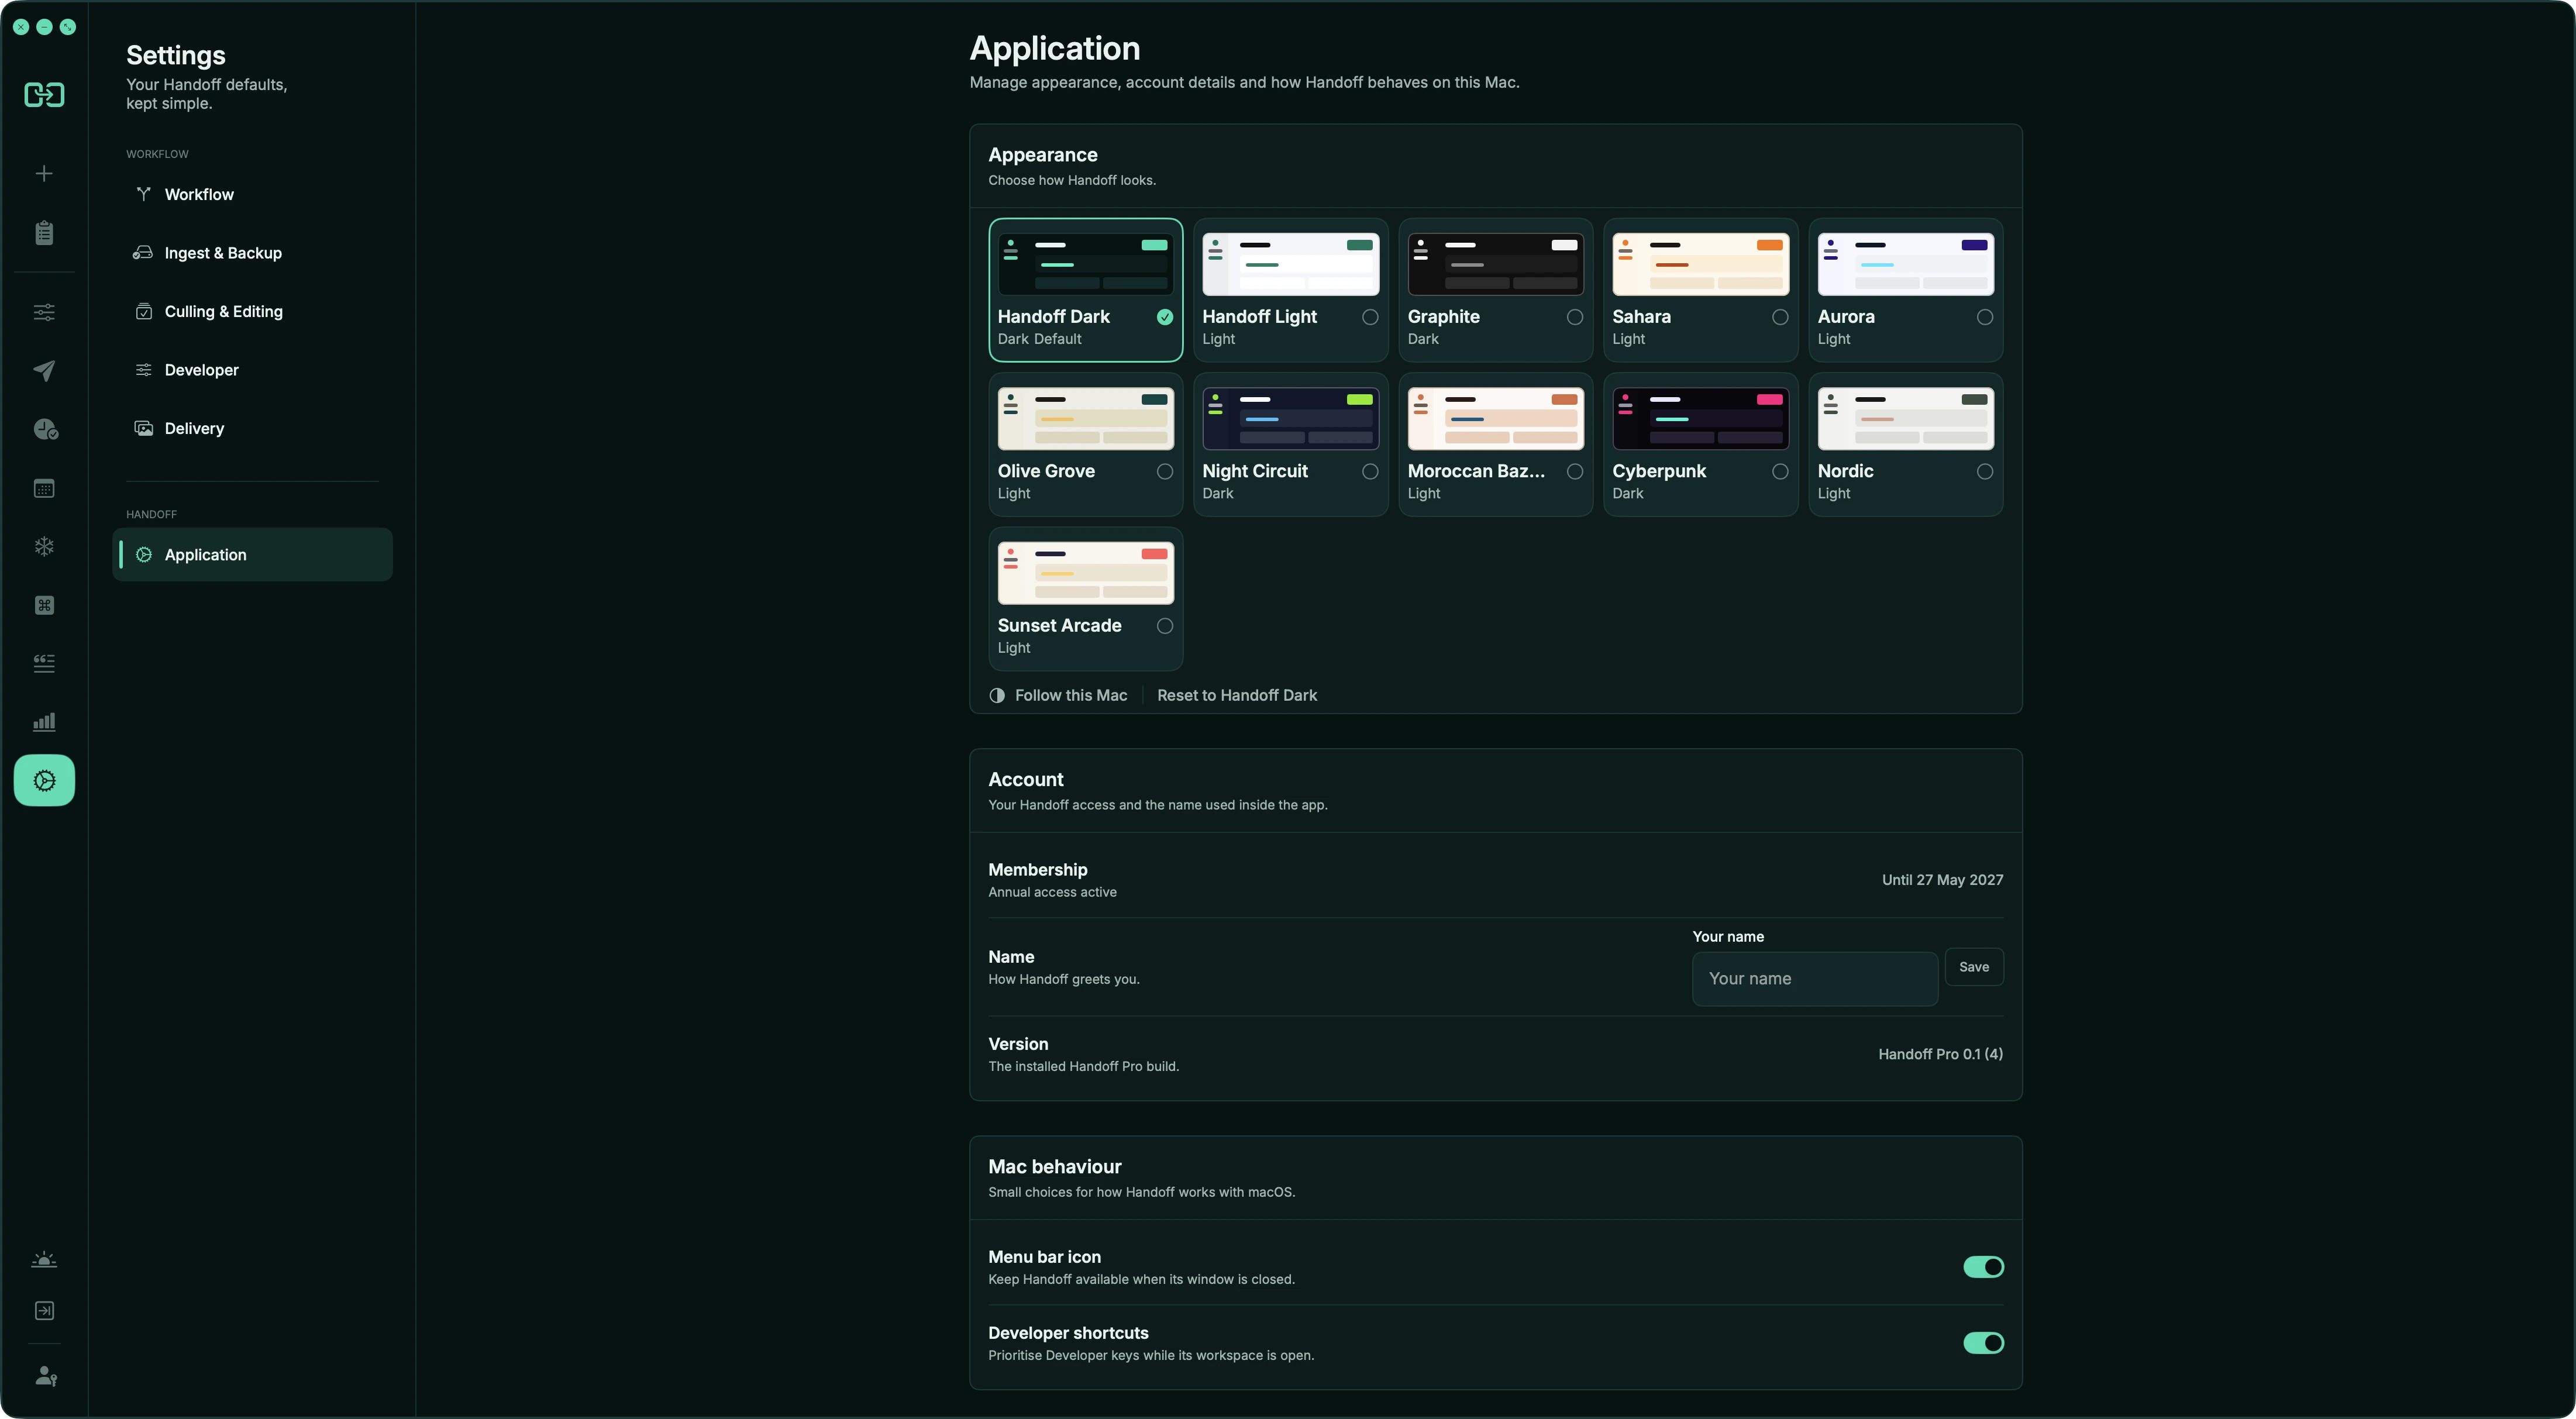Click the fork icon next to Workflow
This screenshot has width=2576, height=1419.
(144, 194)
